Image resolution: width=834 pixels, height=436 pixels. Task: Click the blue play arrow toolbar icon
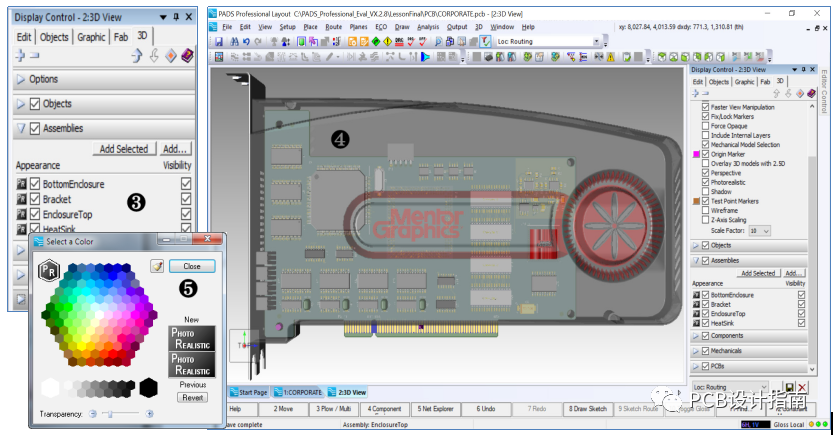[426, 56]
